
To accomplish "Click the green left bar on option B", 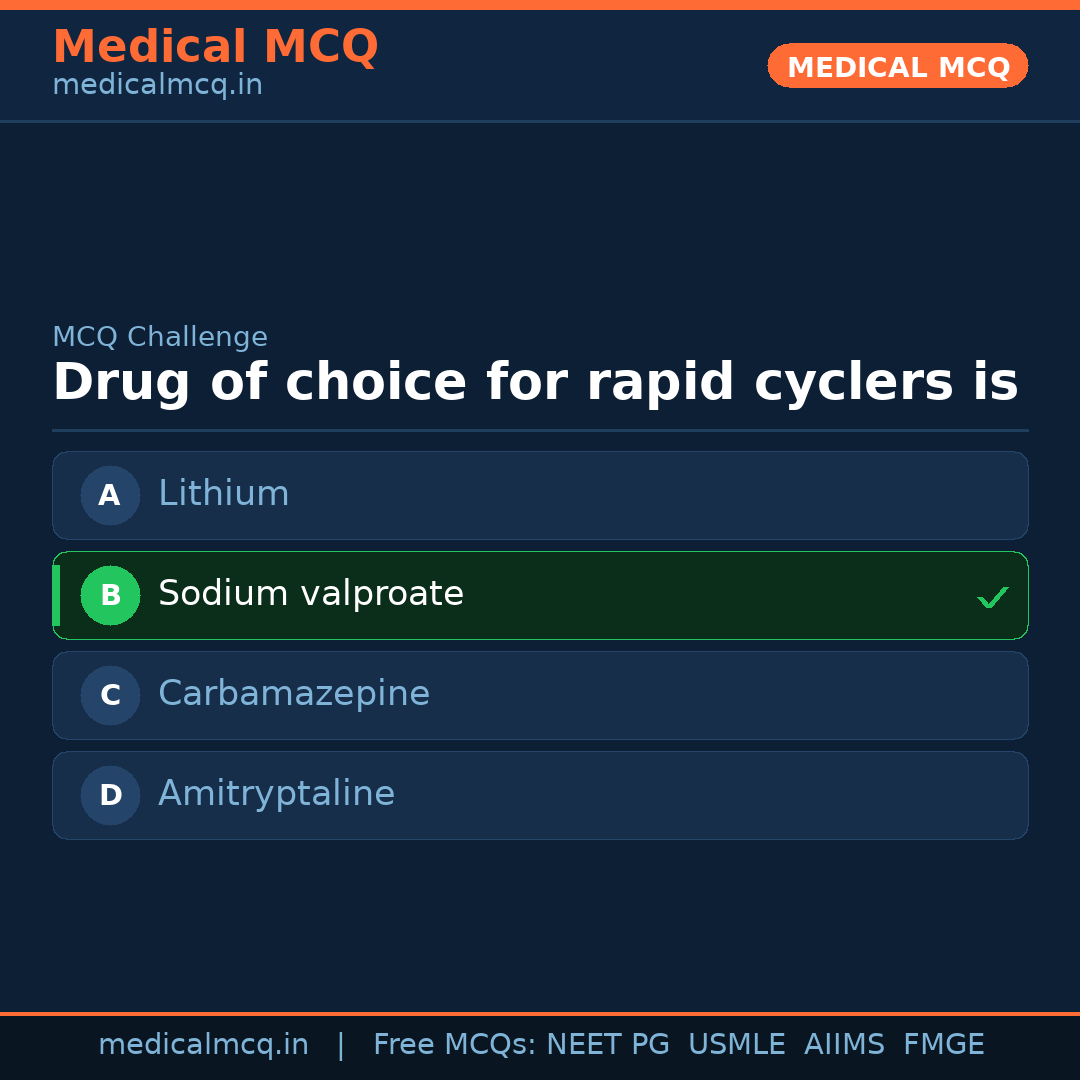I will click(x=56, y=595).
